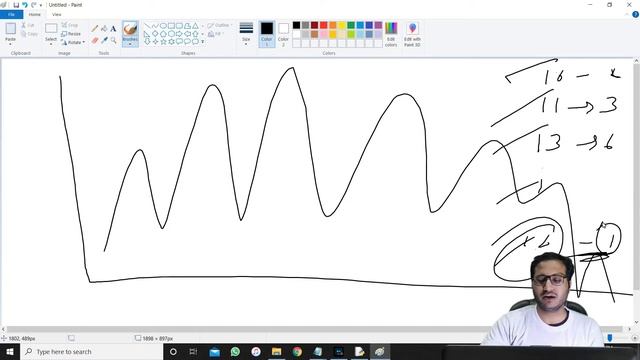Click the Help question mark icon
640x360 pixels.
[635, 14]
